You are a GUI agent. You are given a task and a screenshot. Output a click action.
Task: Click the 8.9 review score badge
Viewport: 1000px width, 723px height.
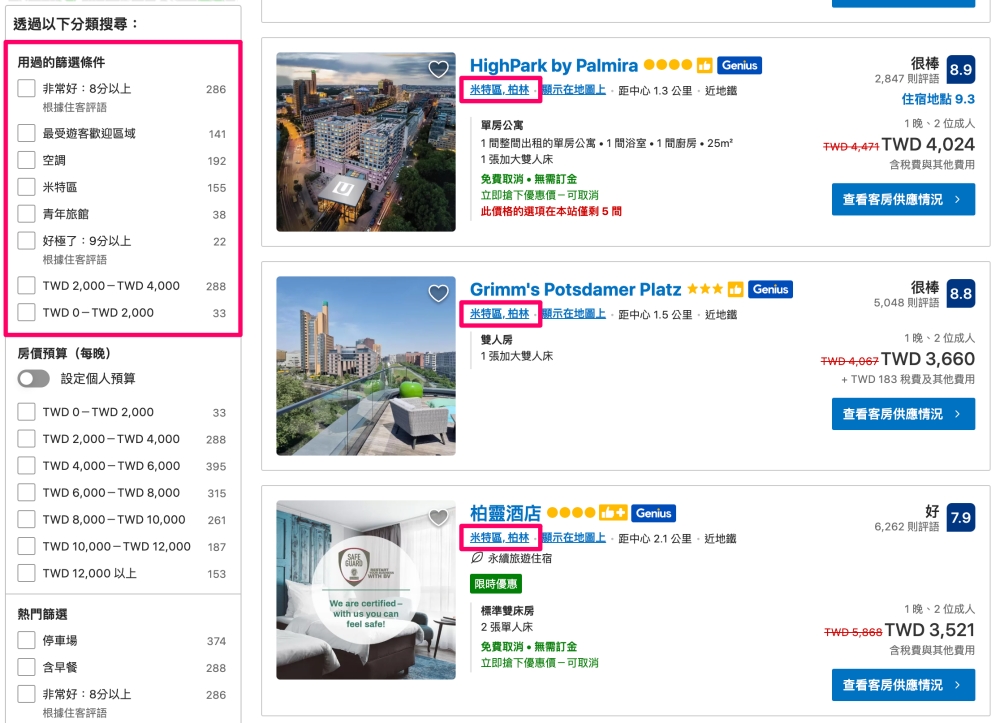(x=960, y=69)
